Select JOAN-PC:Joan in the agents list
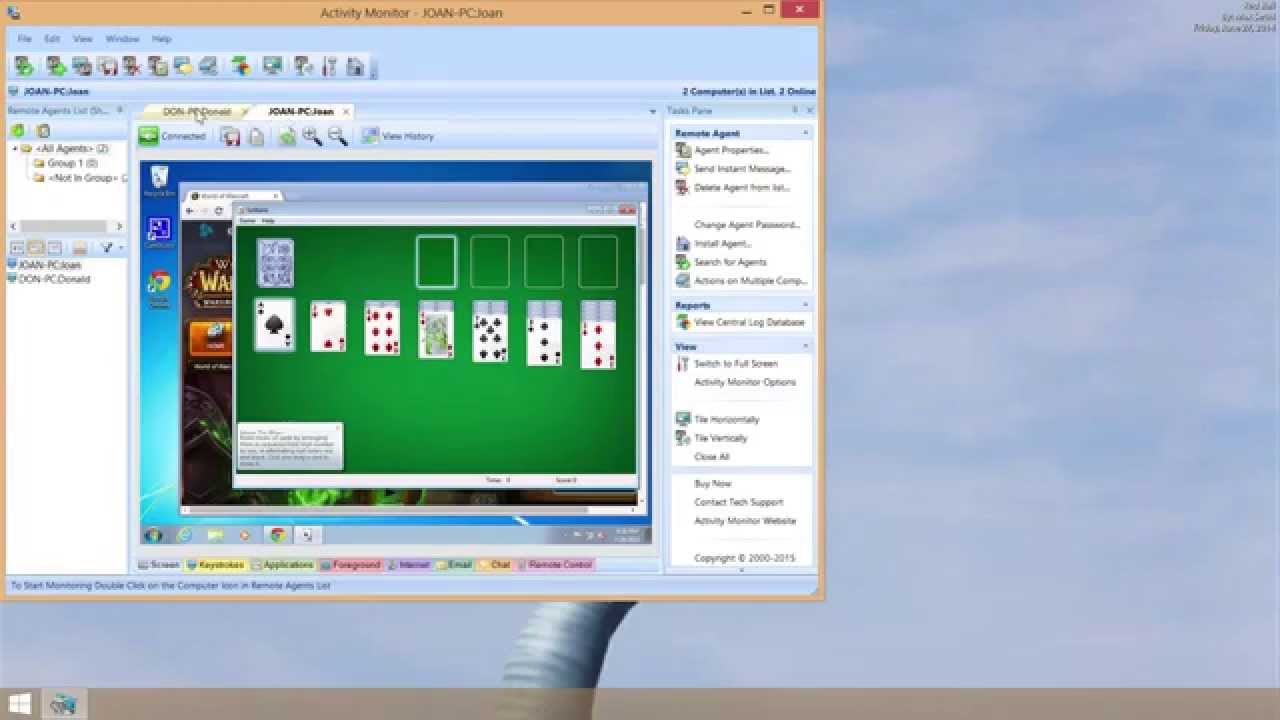 click(x=44, y=265)
